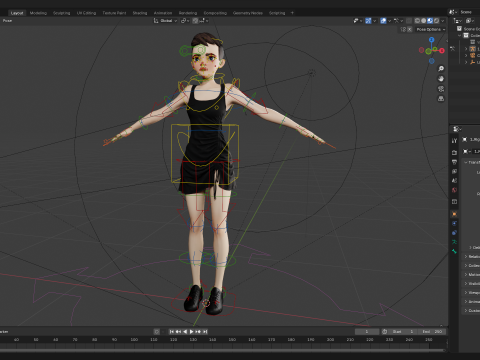Toggle X-axis mirror for pose

click(x=410, y=29)
